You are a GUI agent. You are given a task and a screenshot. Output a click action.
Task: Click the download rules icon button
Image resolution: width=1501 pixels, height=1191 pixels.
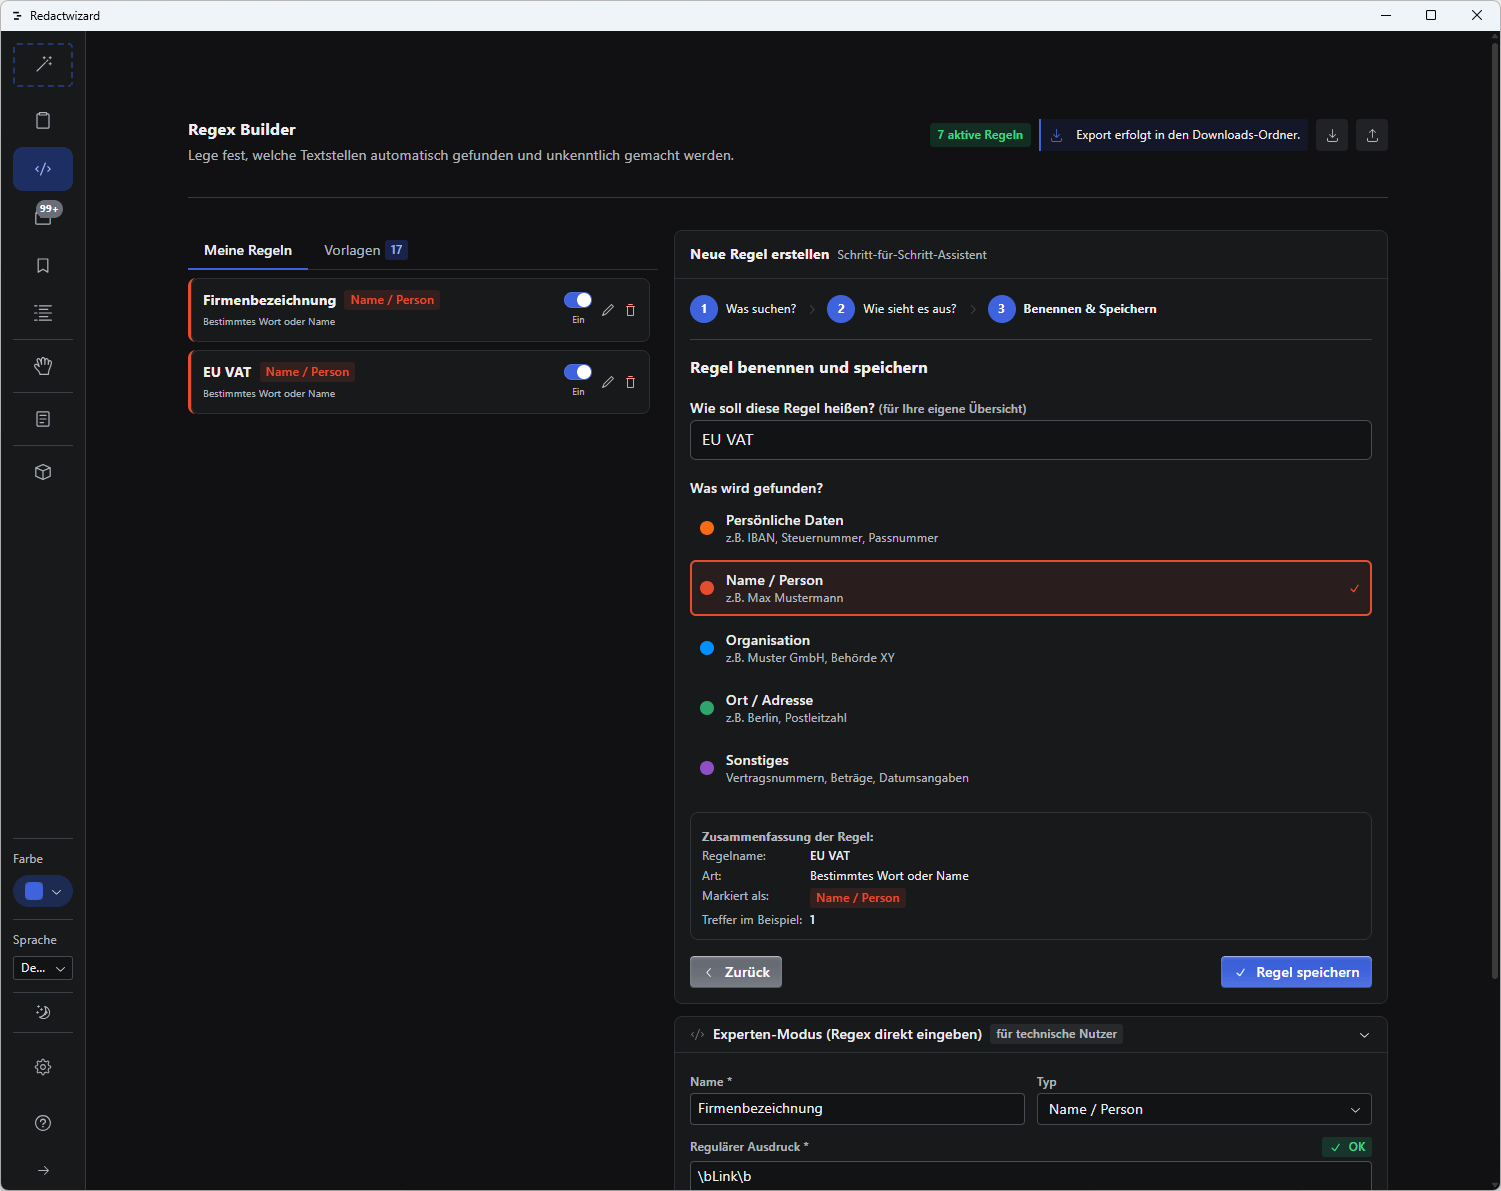[x=1332, y=135]
